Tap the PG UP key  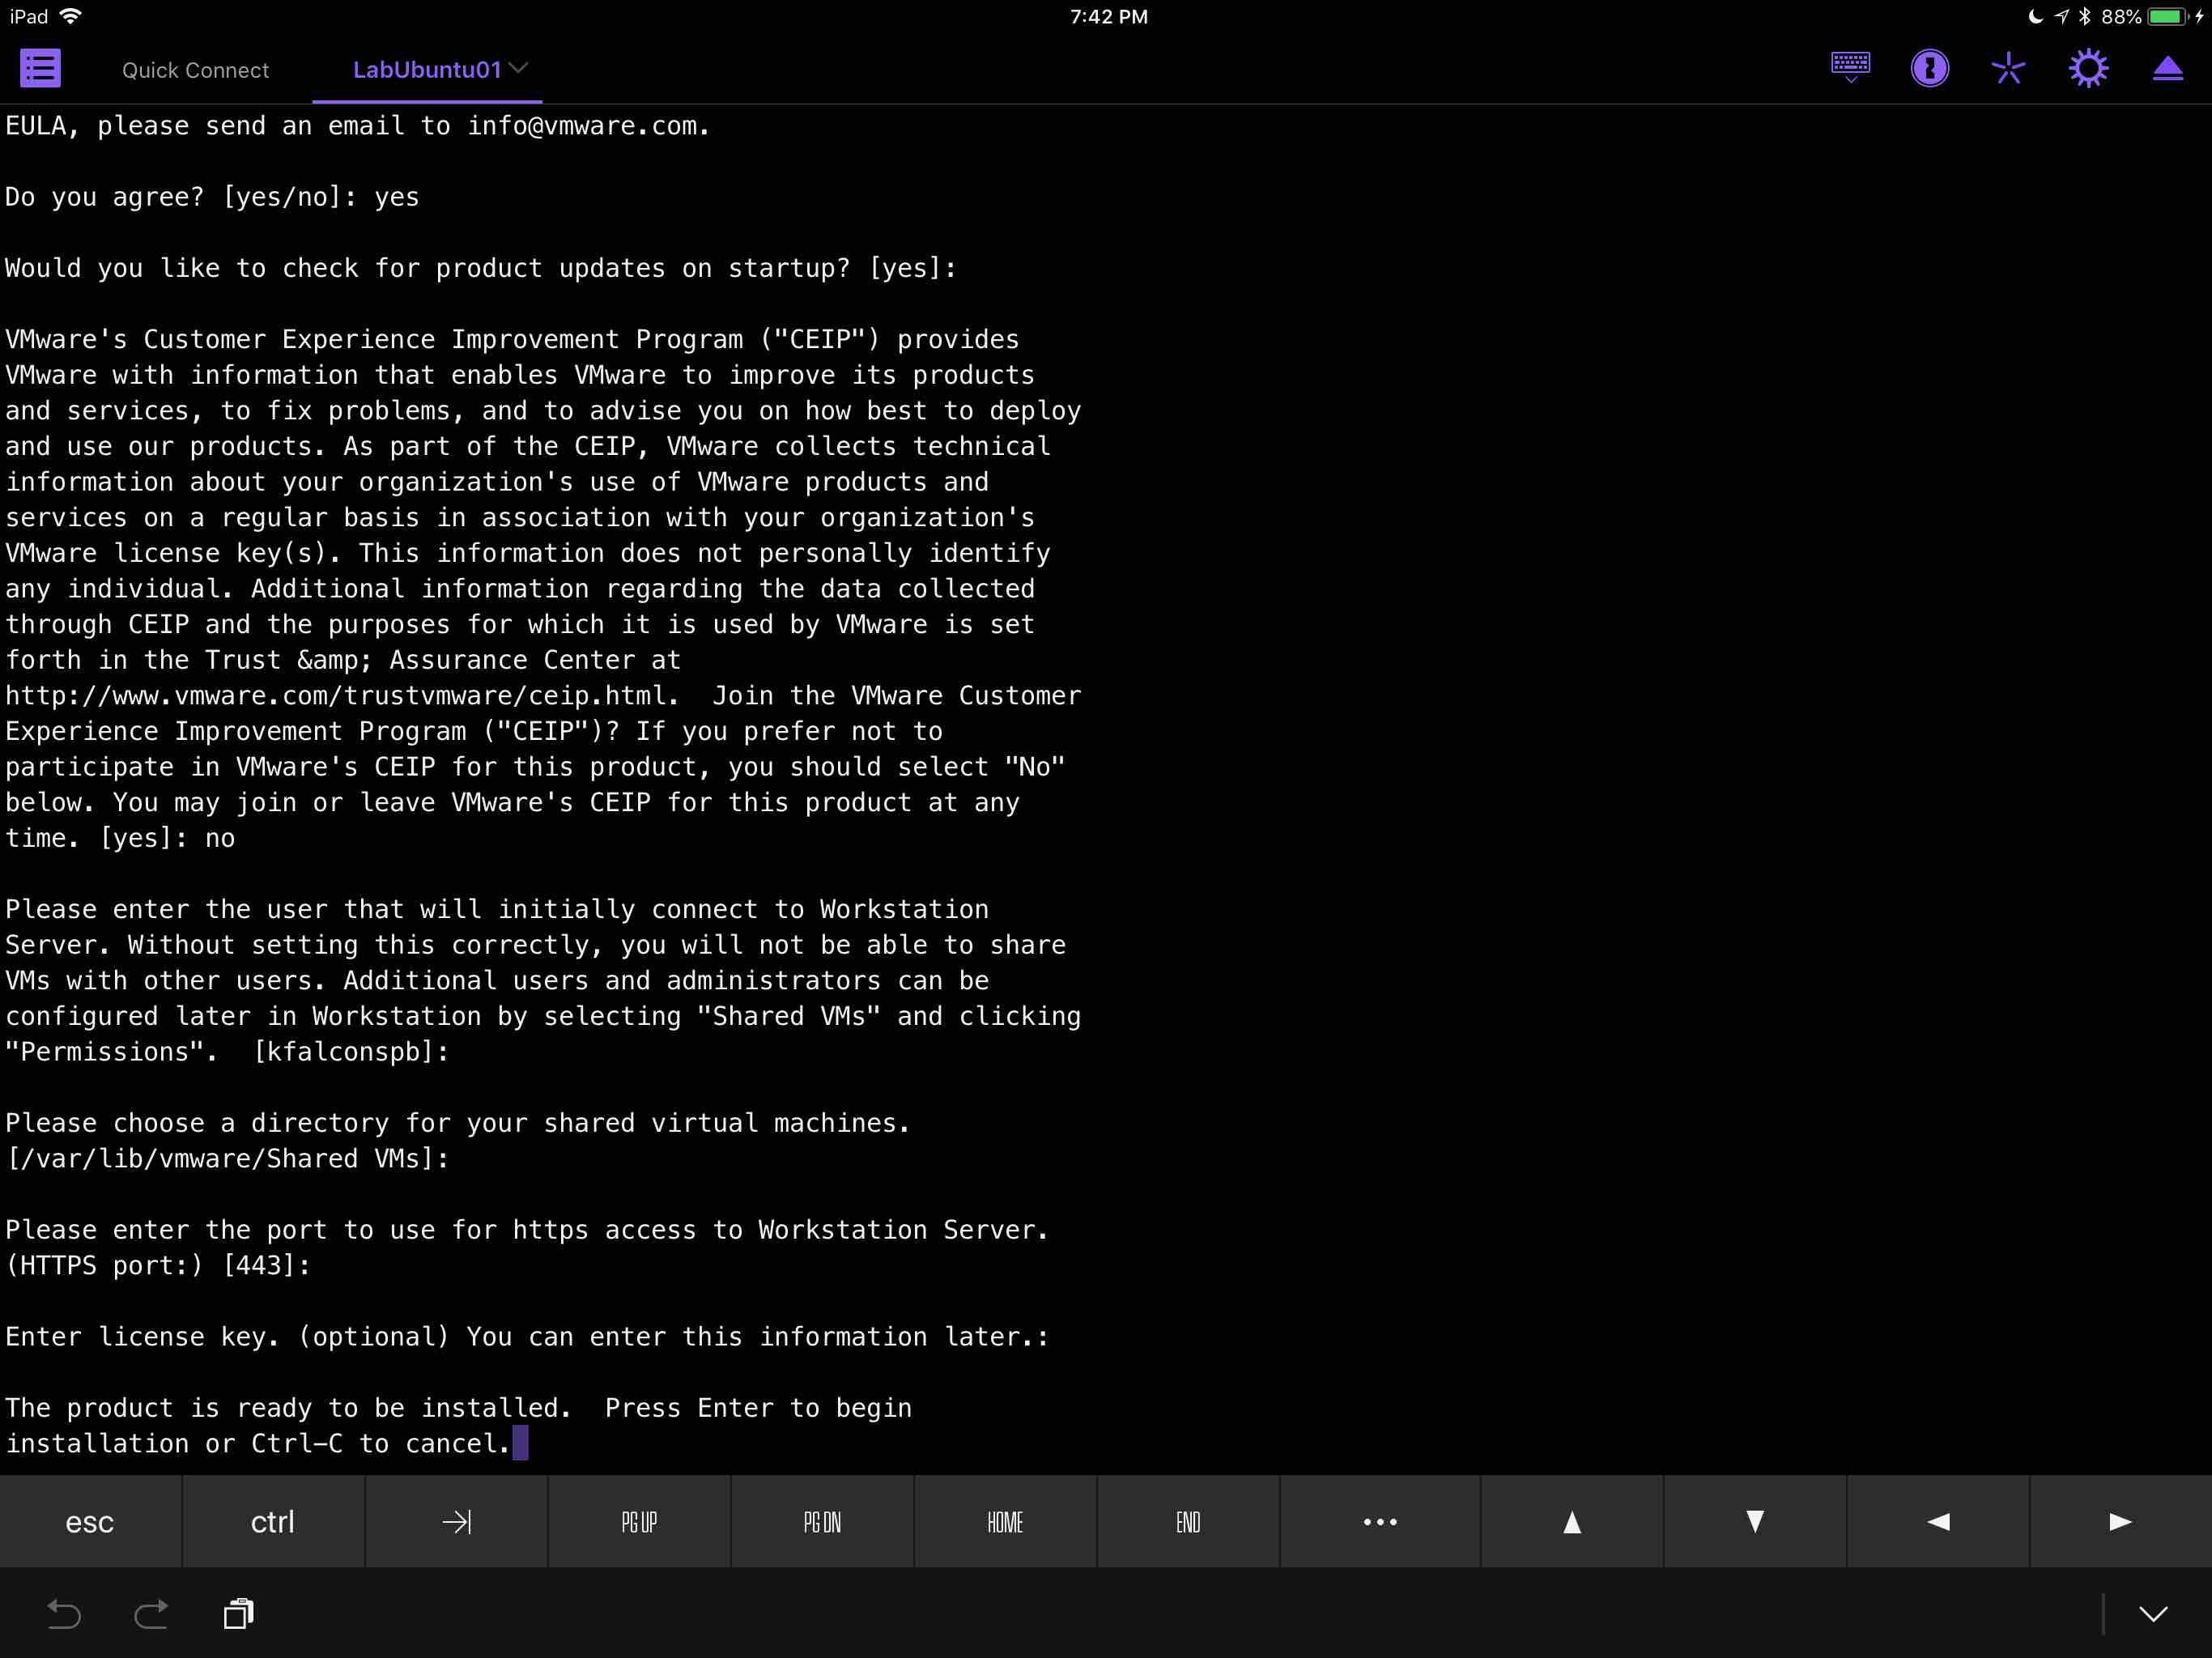[639, 1521]
